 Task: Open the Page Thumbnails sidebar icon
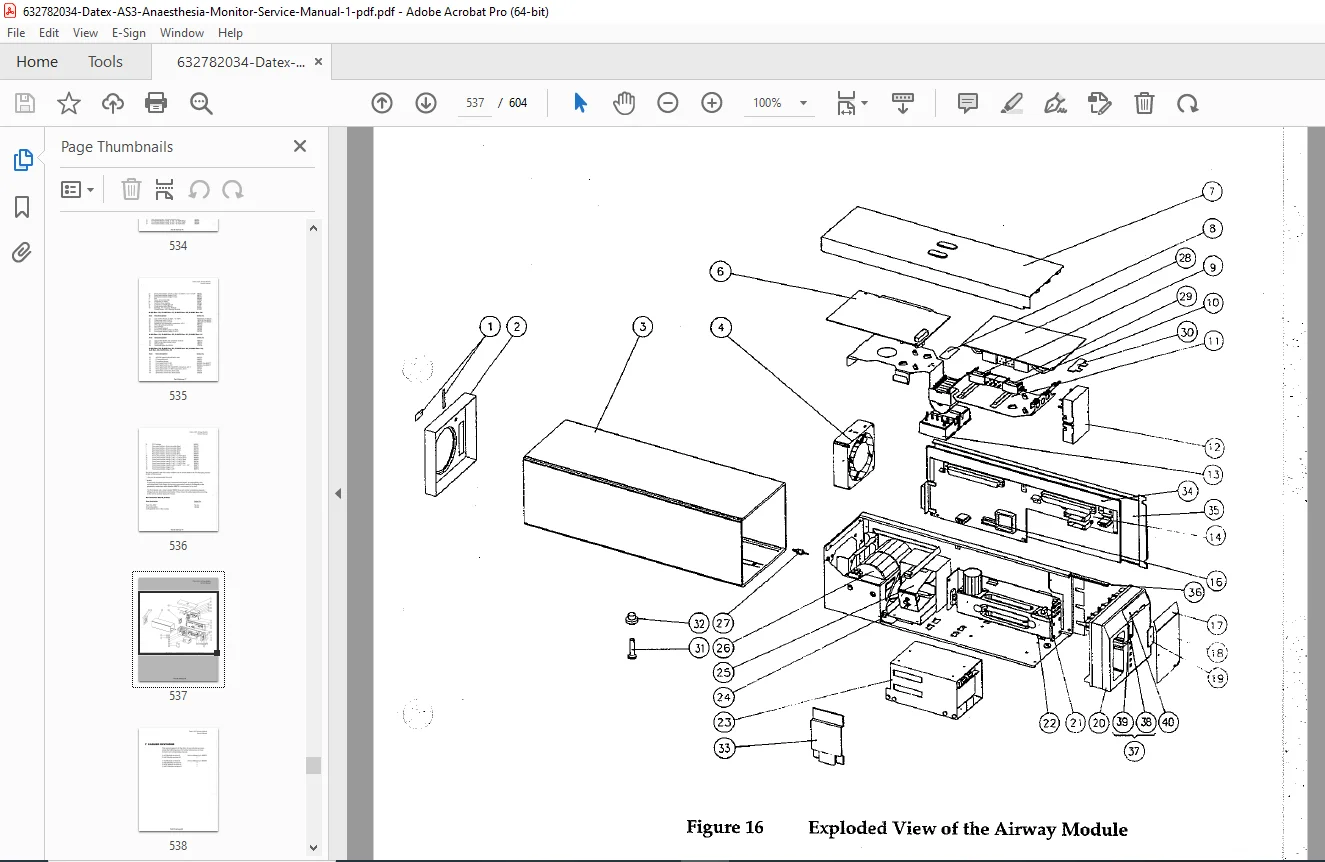click(x=22, y=160)
